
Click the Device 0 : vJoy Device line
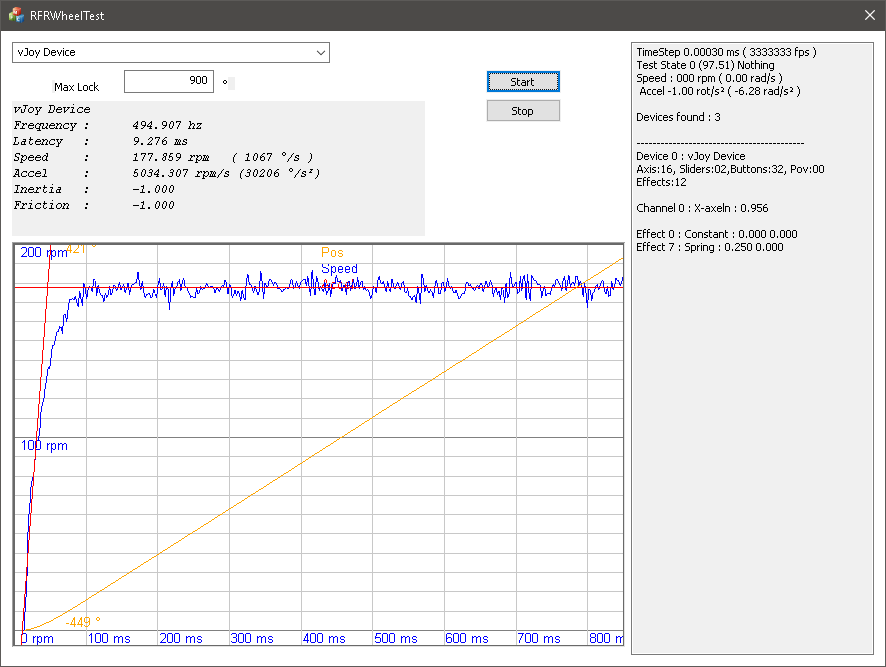[x=690, y=156]
